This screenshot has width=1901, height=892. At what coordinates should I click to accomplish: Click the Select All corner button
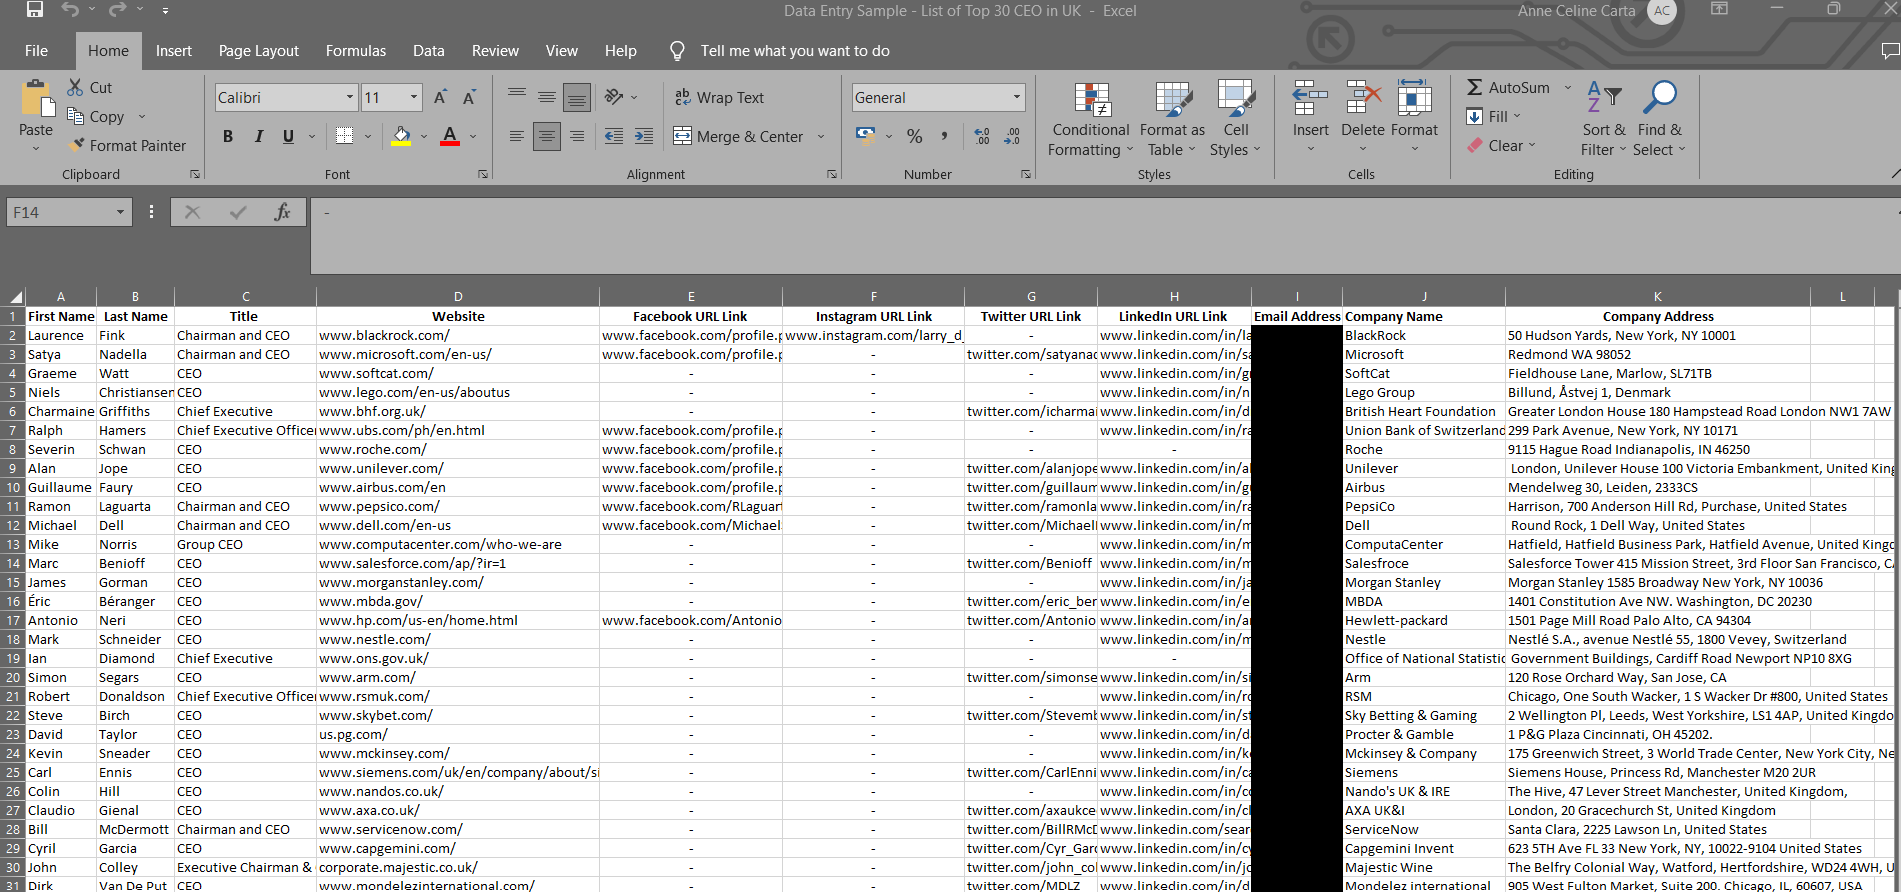[x=13, y=296]
